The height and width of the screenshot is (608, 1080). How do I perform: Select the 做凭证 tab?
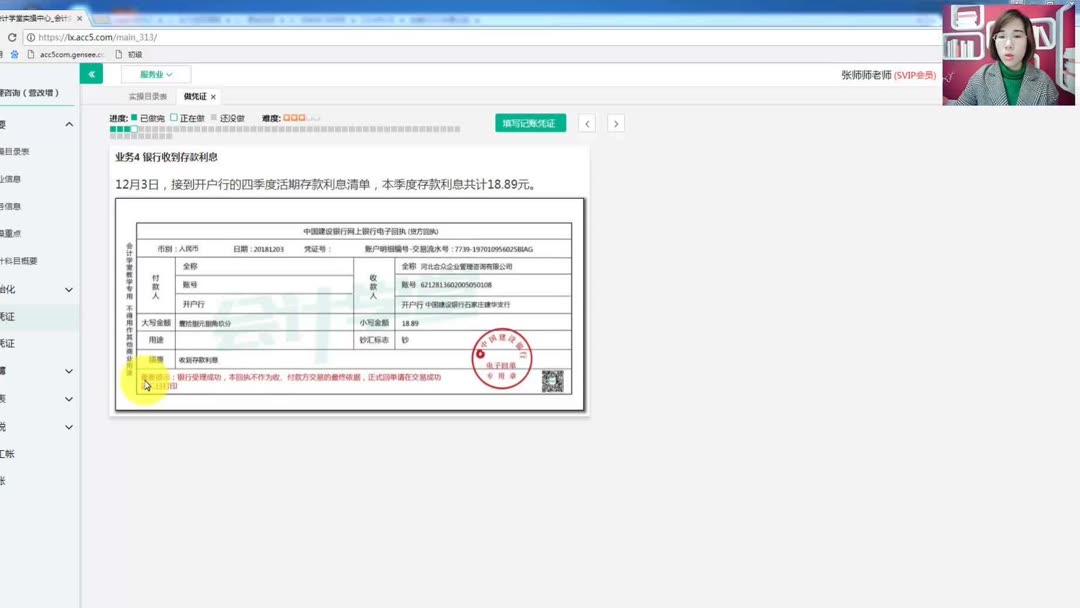point(195,97)
